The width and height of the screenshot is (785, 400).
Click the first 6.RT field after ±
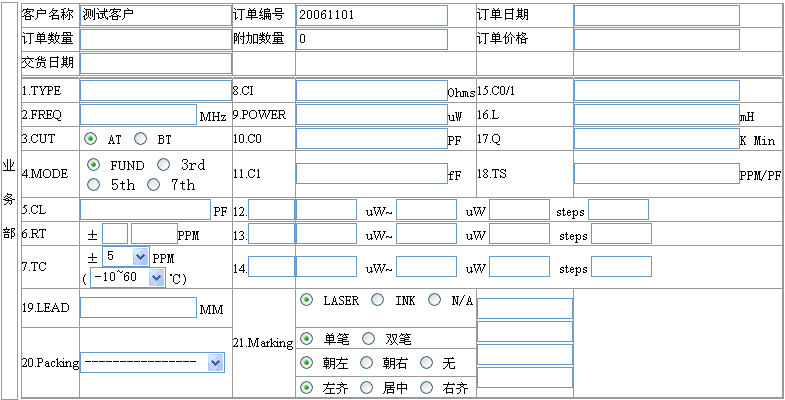tap(115, 234)
